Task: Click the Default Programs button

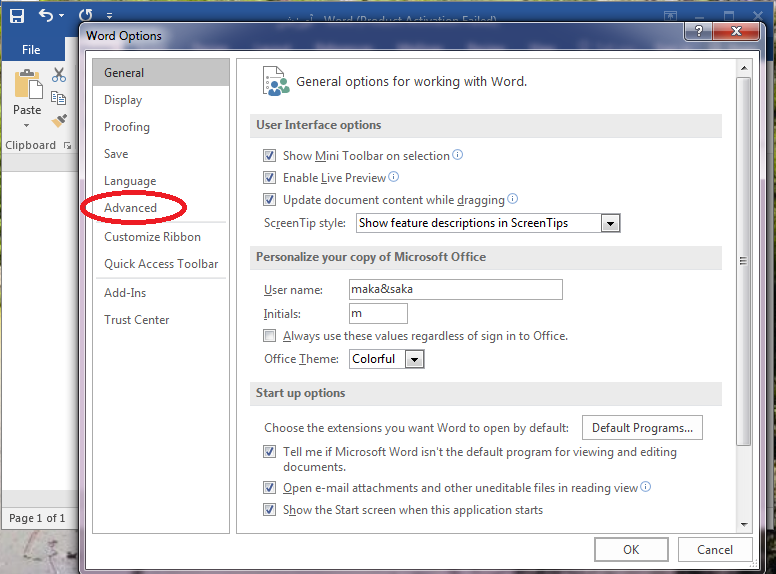Action: [642, 428]
